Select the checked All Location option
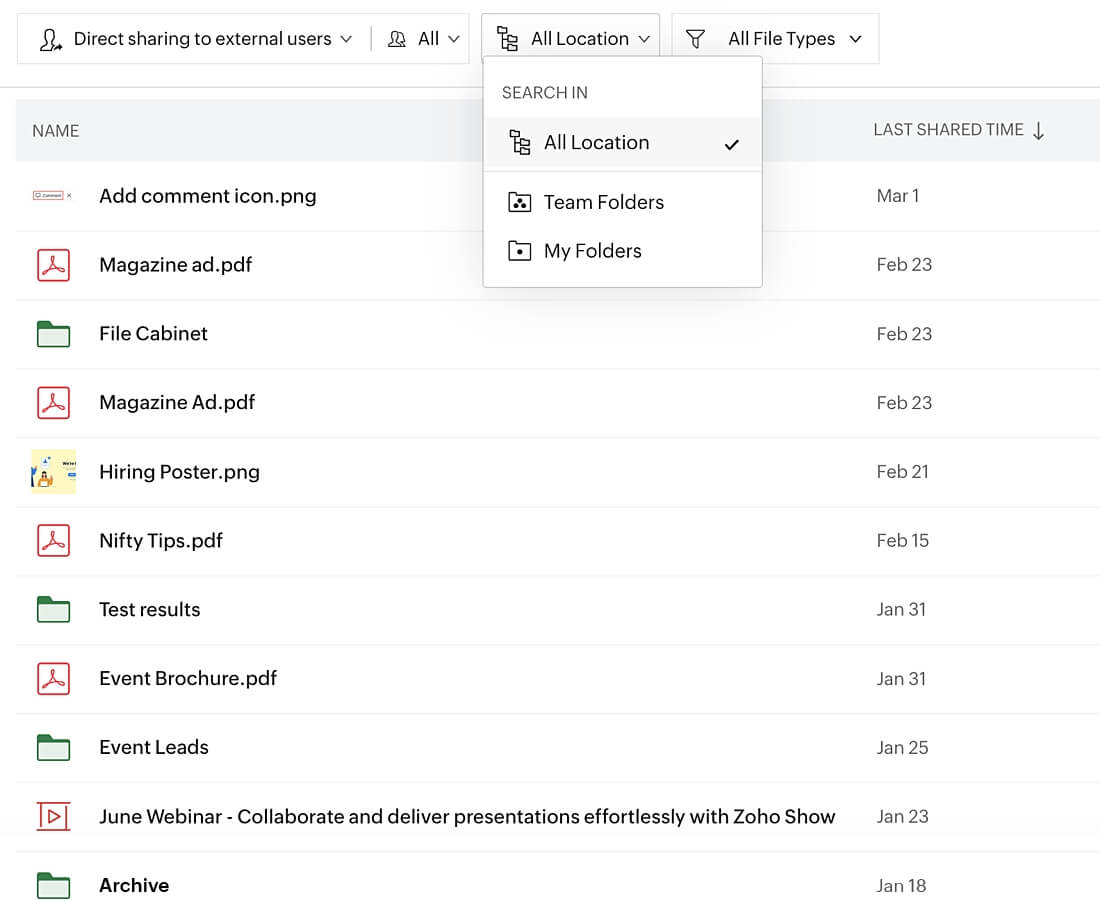This screenshot has height=900, width=1100. [596, 143]
